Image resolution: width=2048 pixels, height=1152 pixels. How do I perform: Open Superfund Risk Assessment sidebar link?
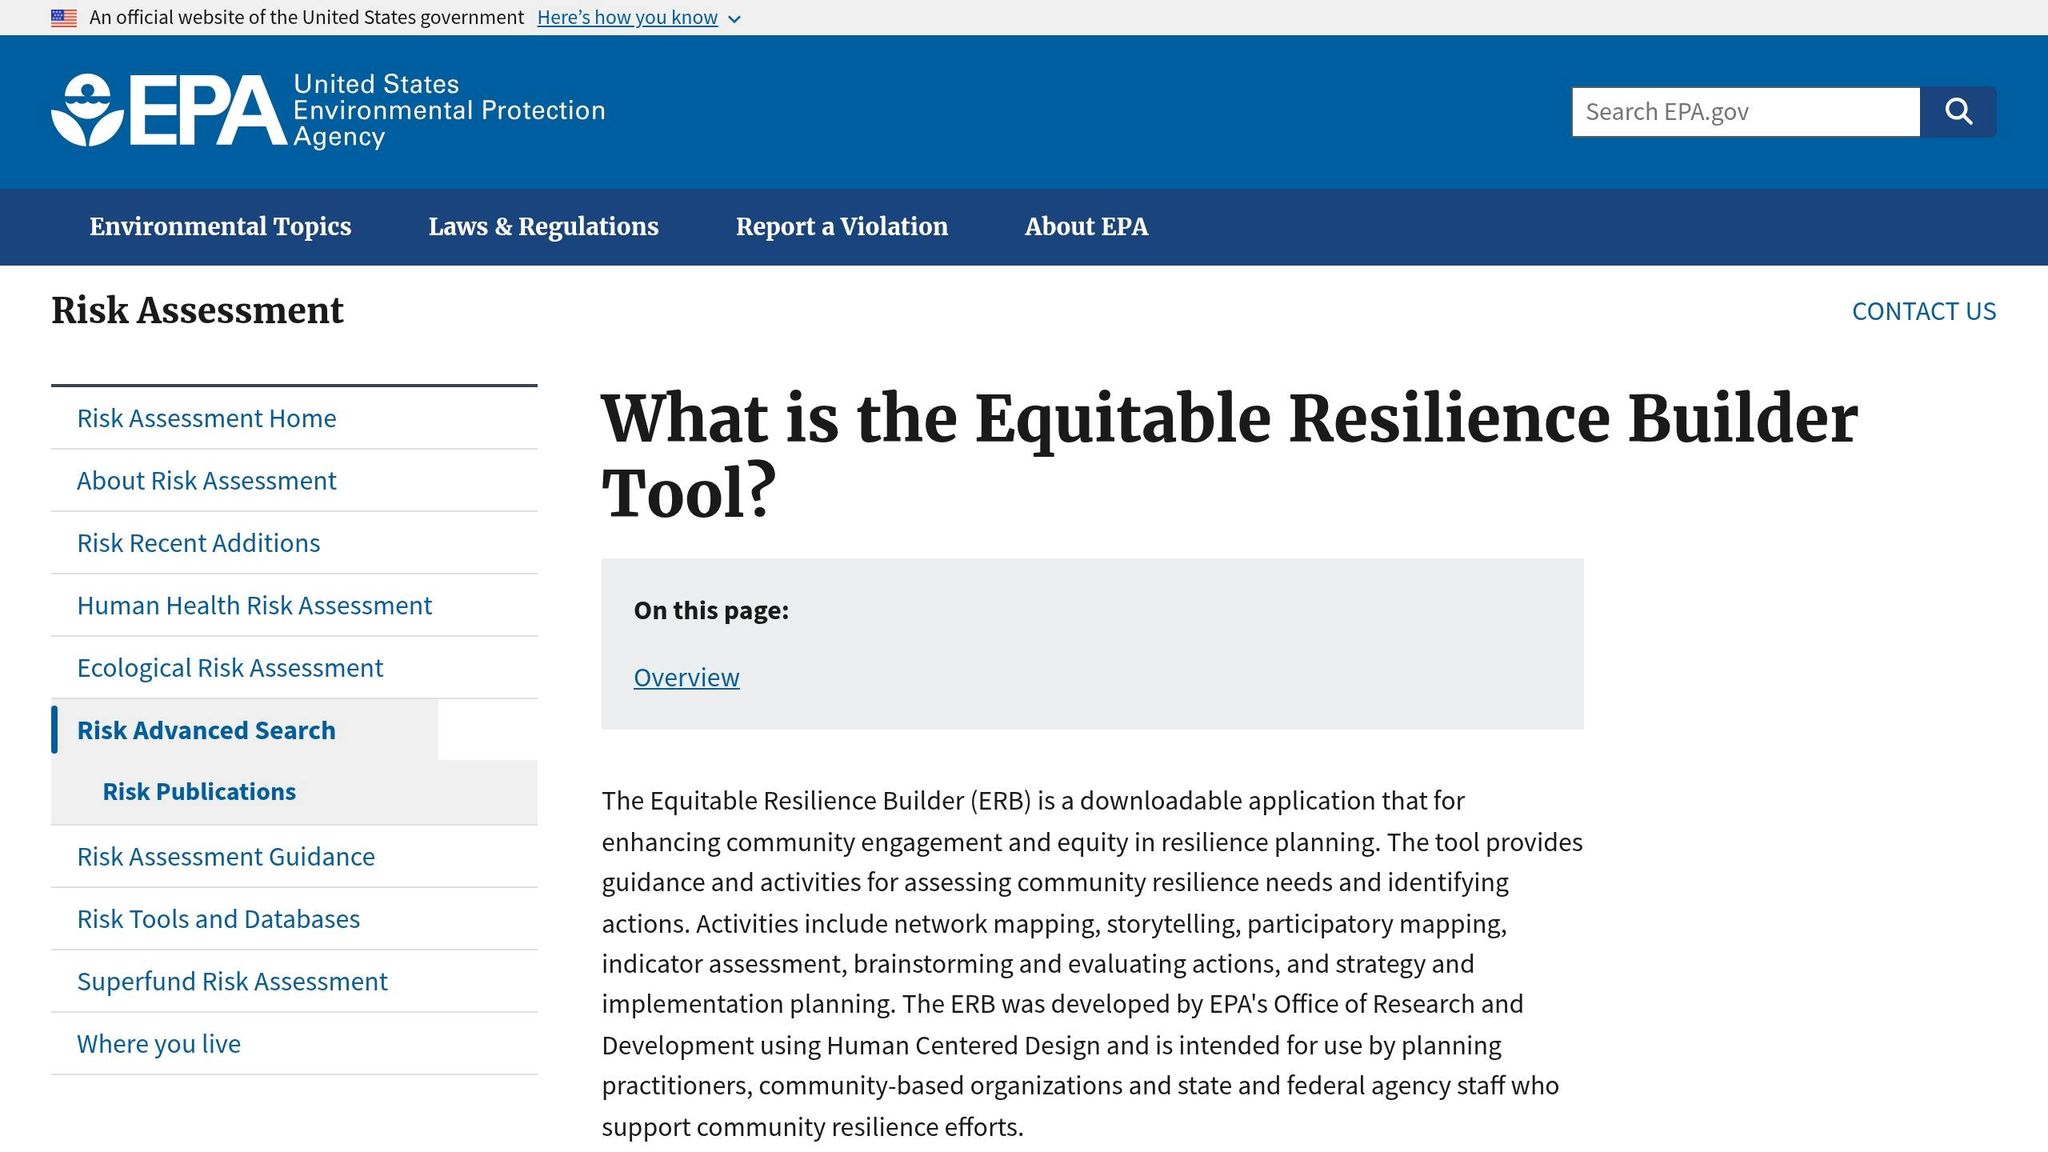click(x=294, y=982)
